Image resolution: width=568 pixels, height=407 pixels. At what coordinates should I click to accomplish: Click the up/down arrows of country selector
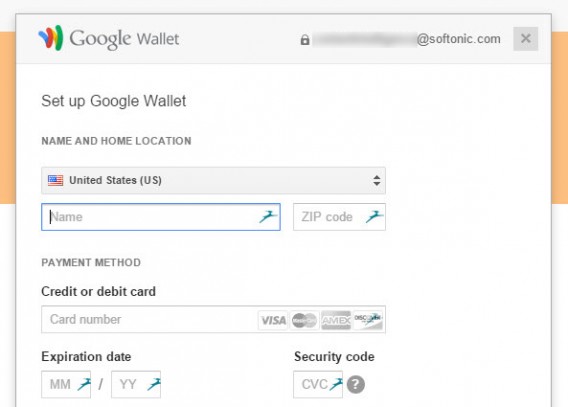coord(377,180)
